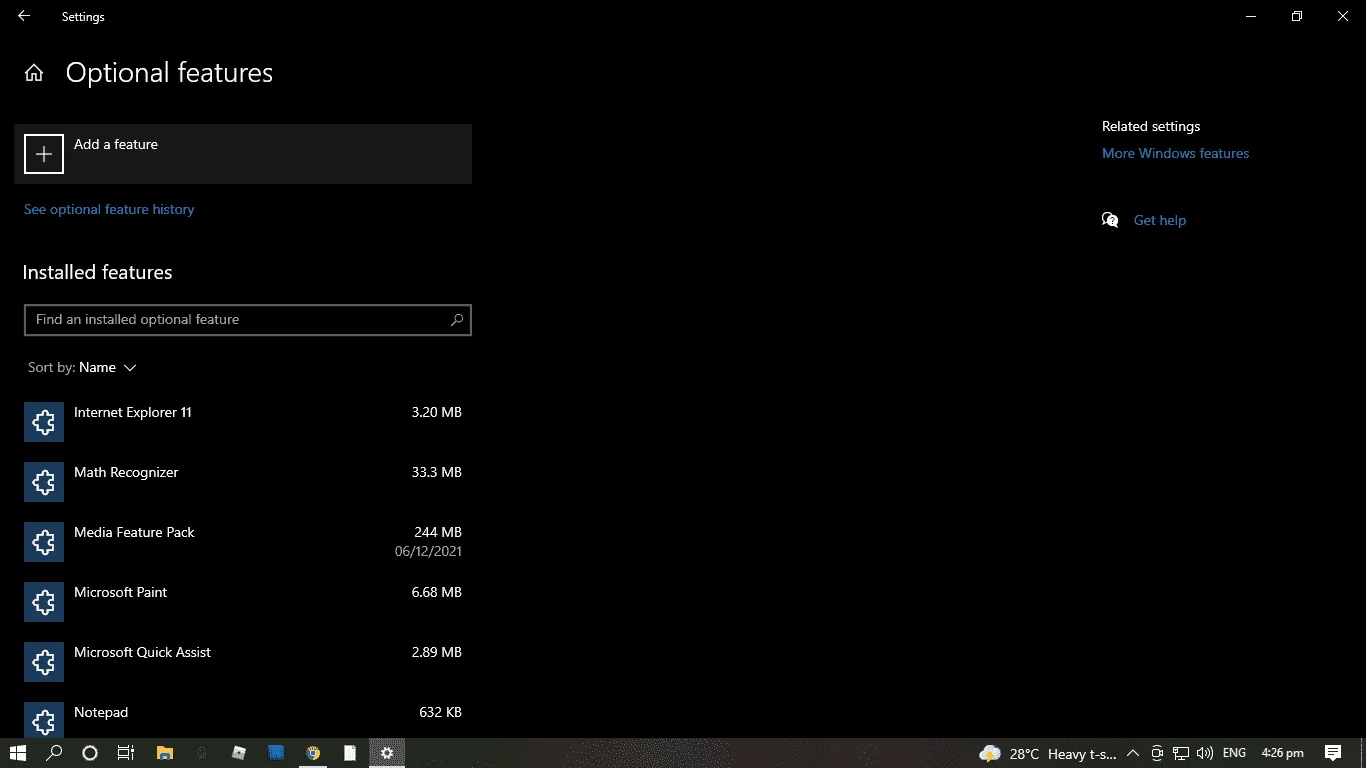Screen dimensions: 1366x768
Task: Open the Windows Start menu
Action: 18,753
